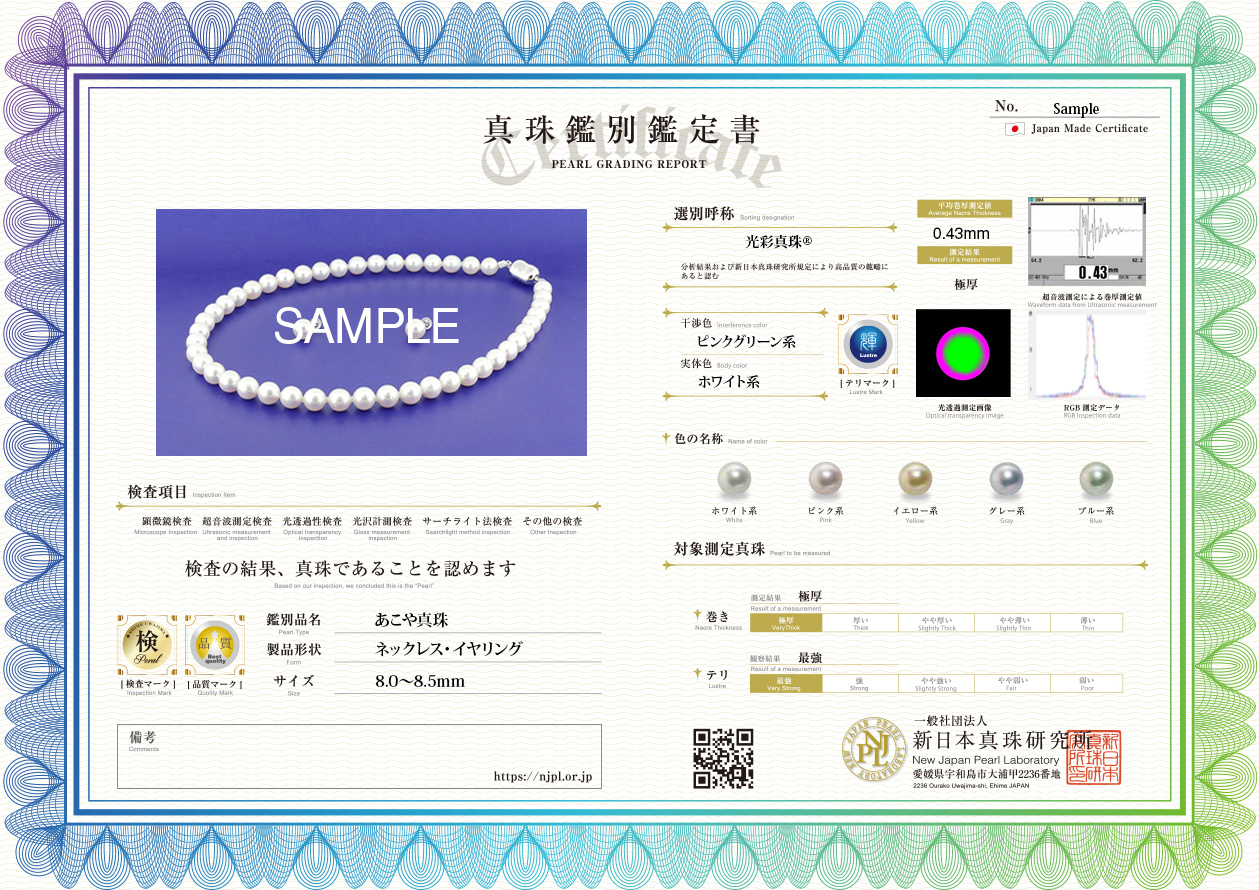Click the QR code at the bottom
Screen dimensions: 1259x890
(x=723, y=758)
